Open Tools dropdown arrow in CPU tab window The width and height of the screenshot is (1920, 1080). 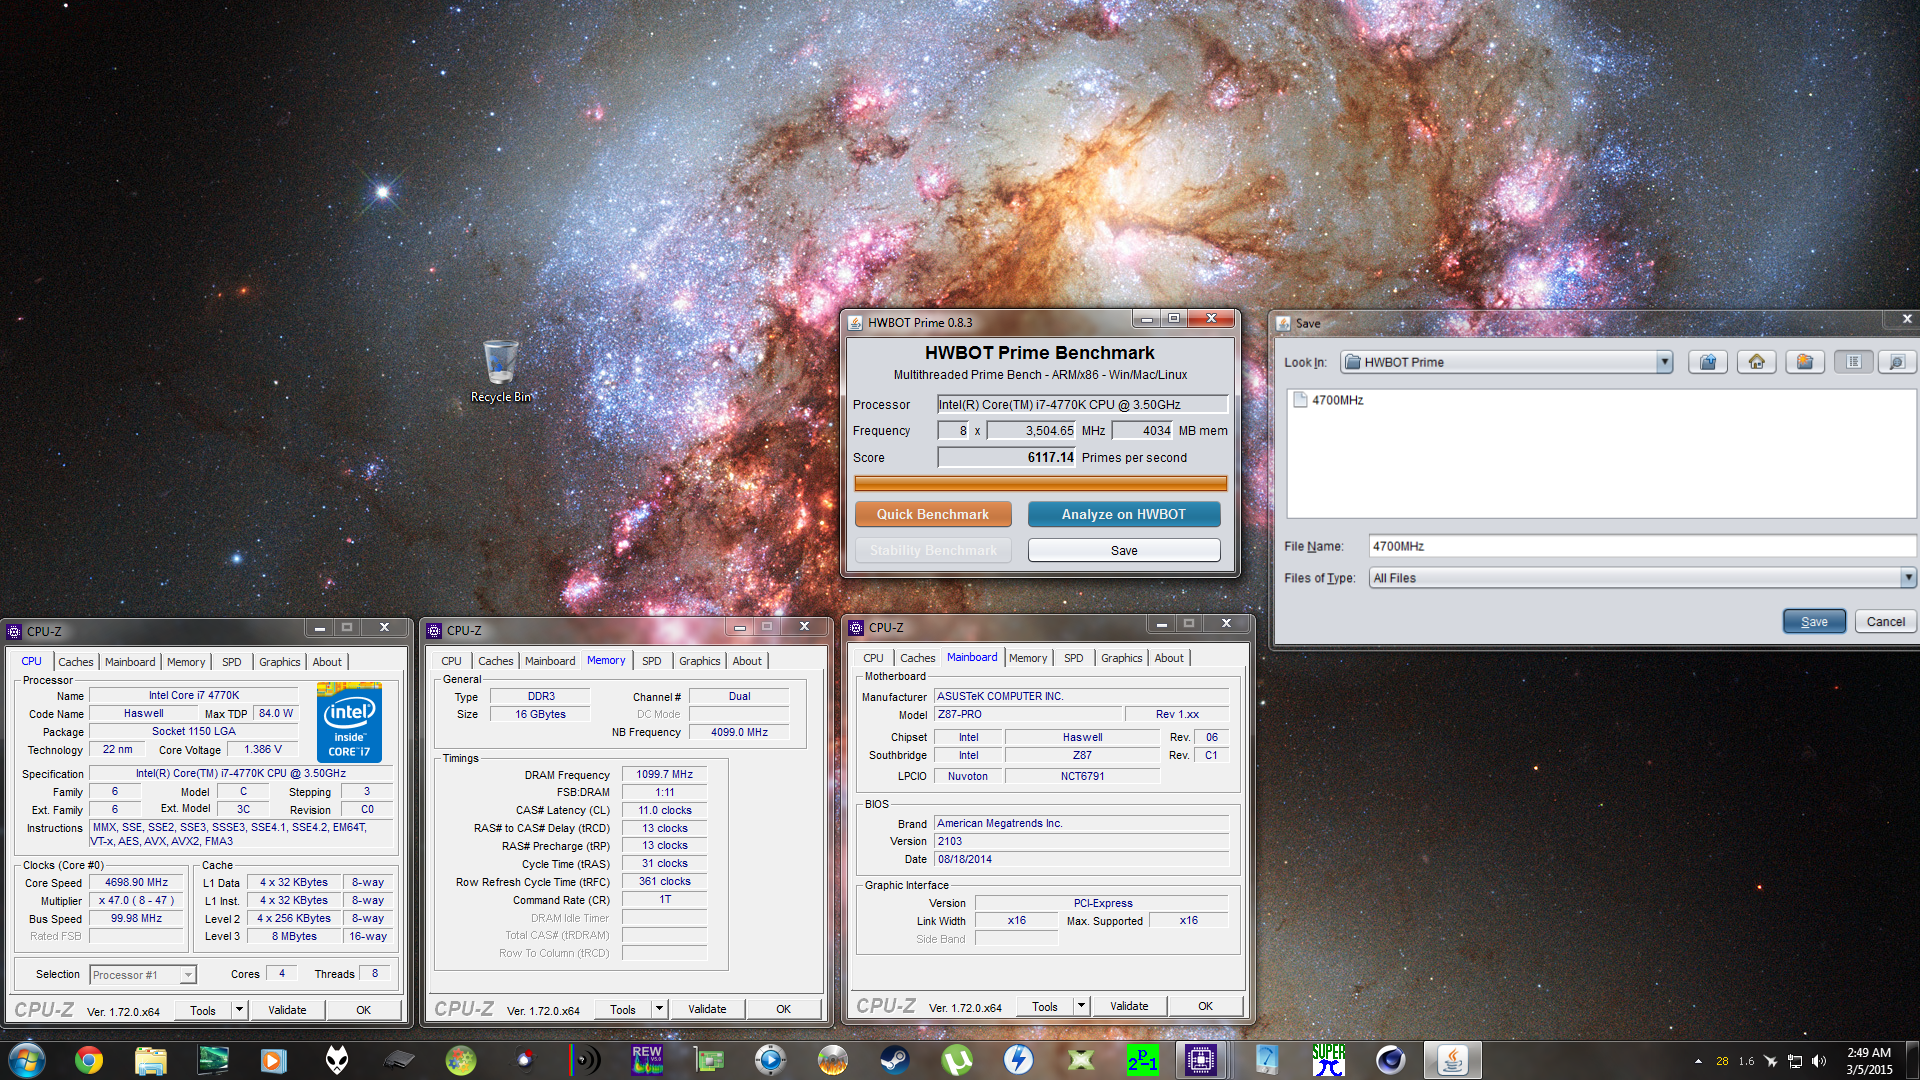click(239, 1010)
